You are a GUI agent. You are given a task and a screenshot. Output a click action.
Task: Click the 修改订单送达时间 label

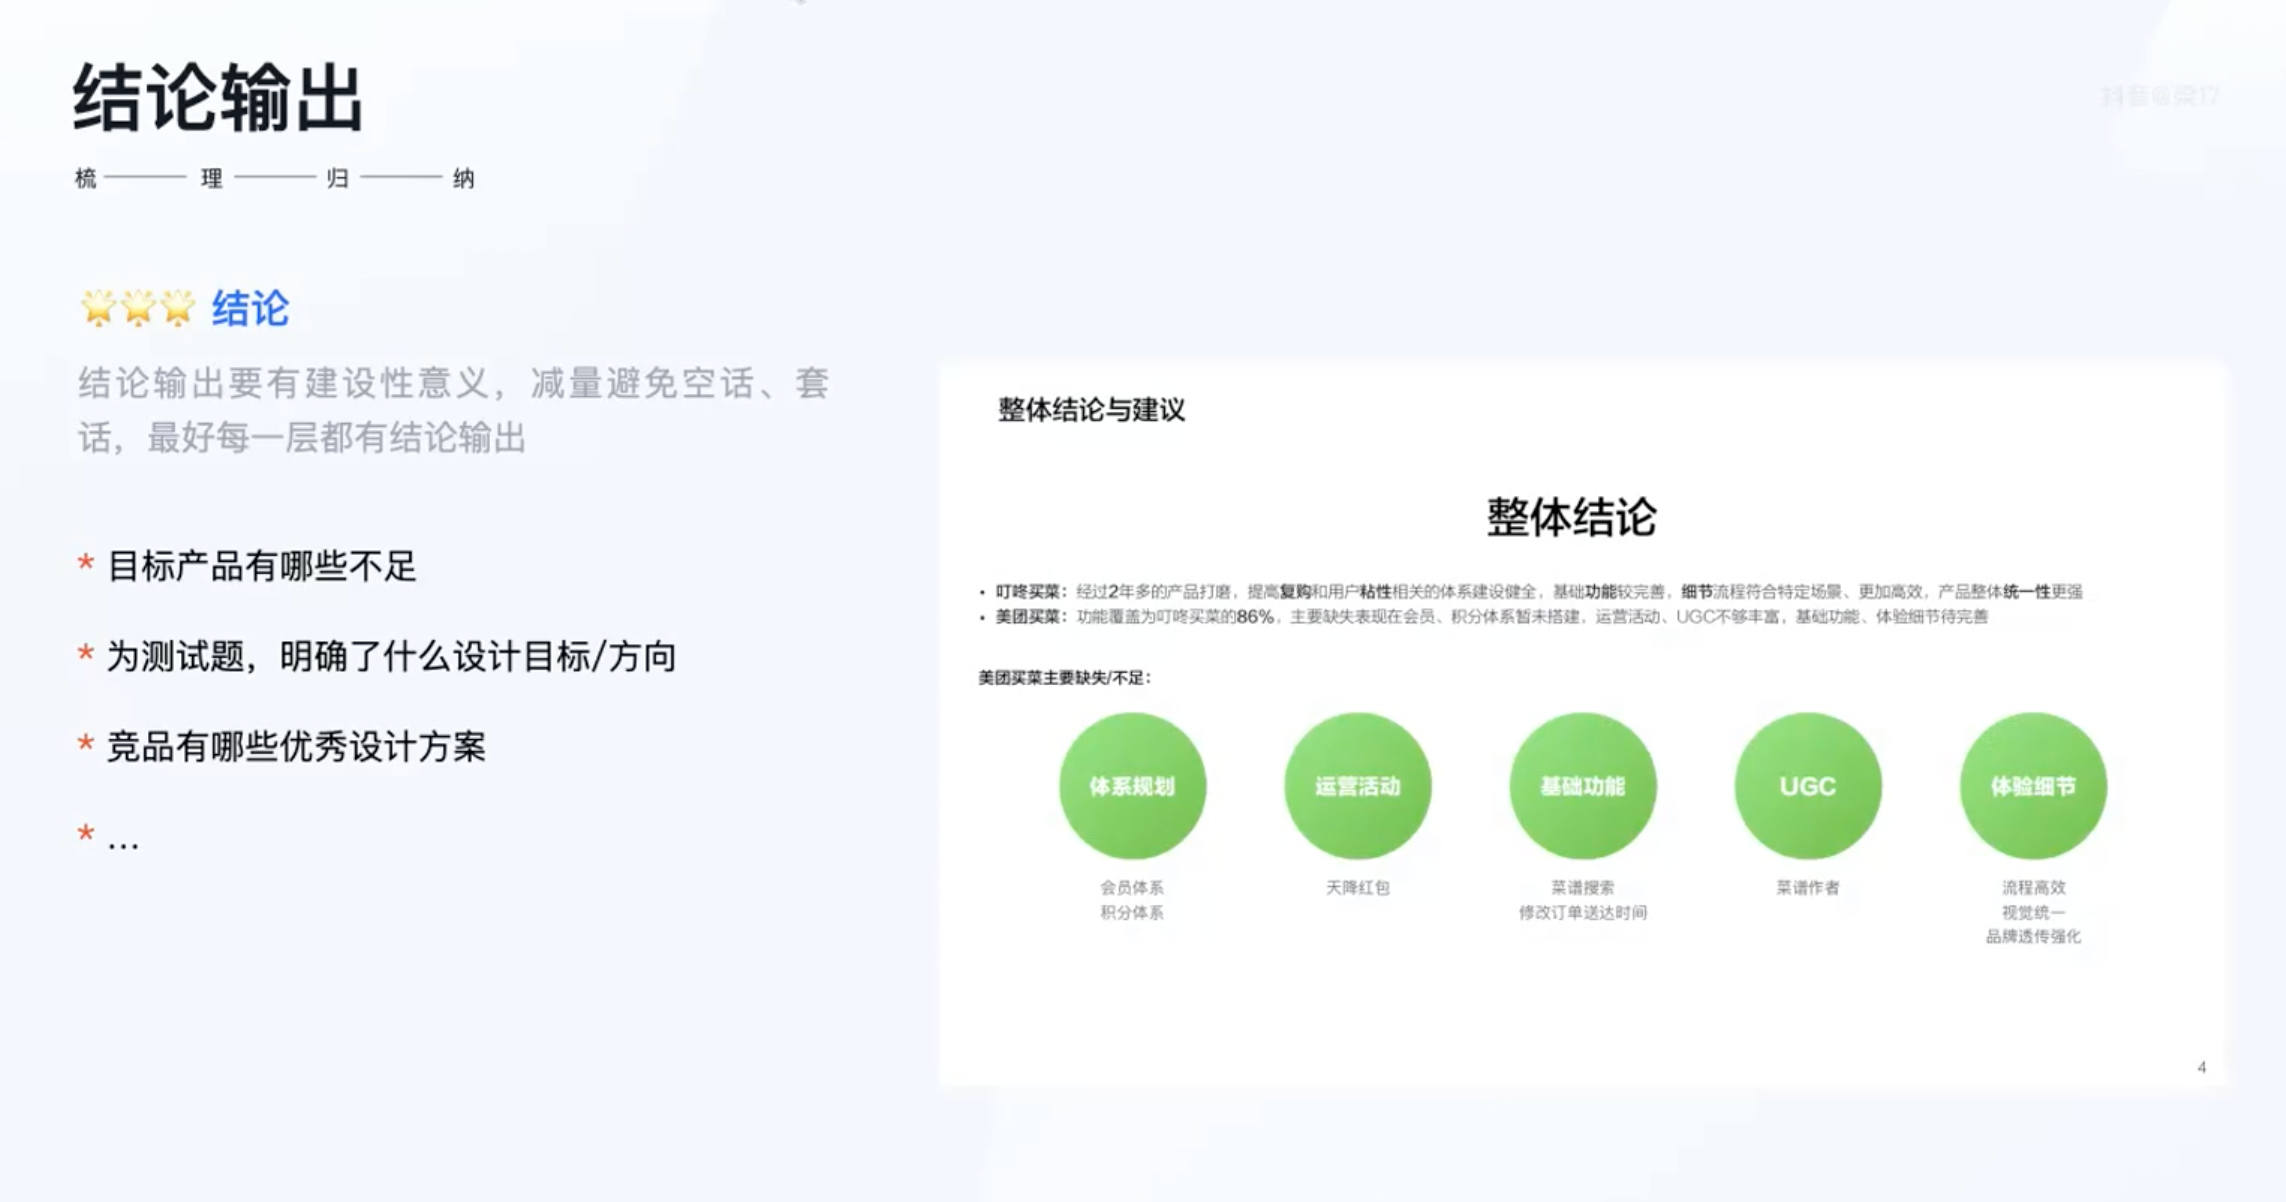(1582, 912)
